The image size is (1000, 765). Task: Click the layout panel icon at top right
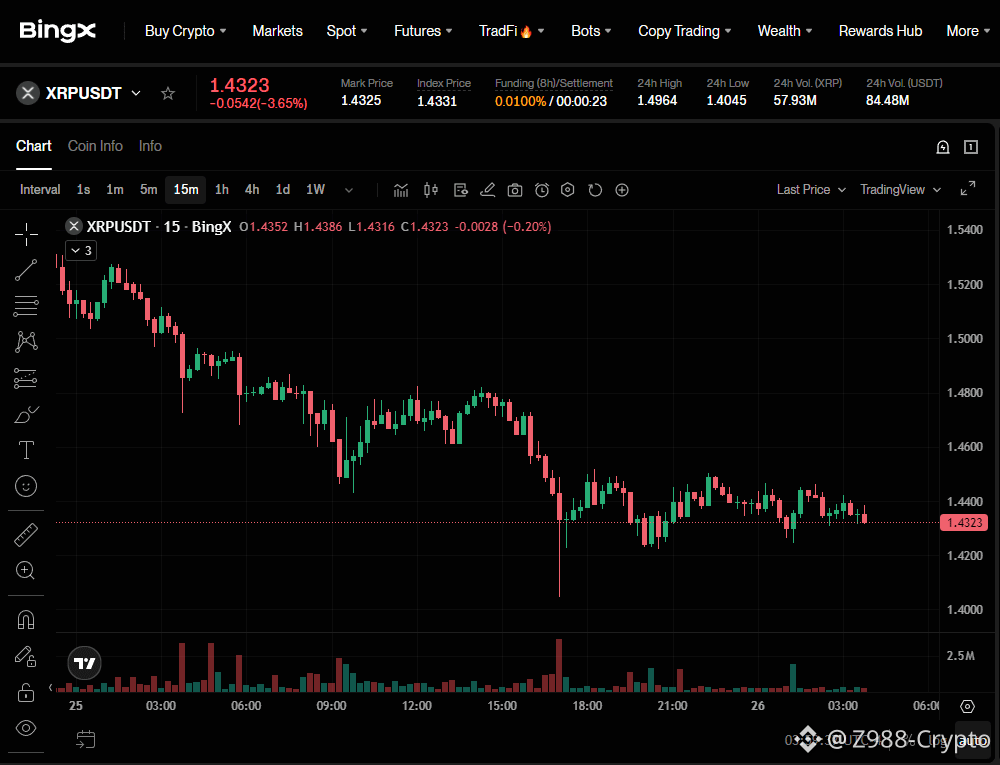(971, 147)
